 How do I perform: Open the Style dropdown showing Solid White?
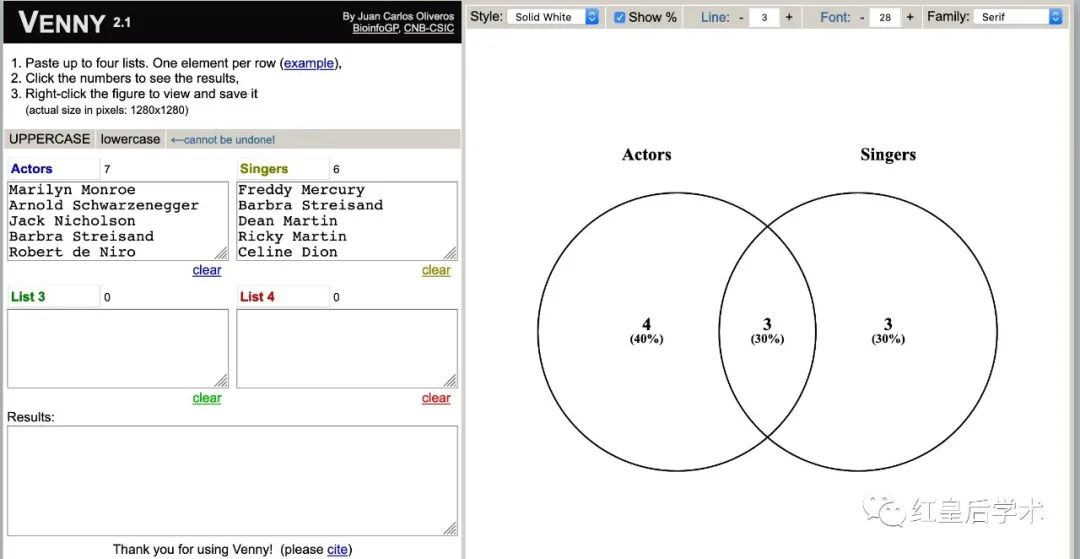553,17
